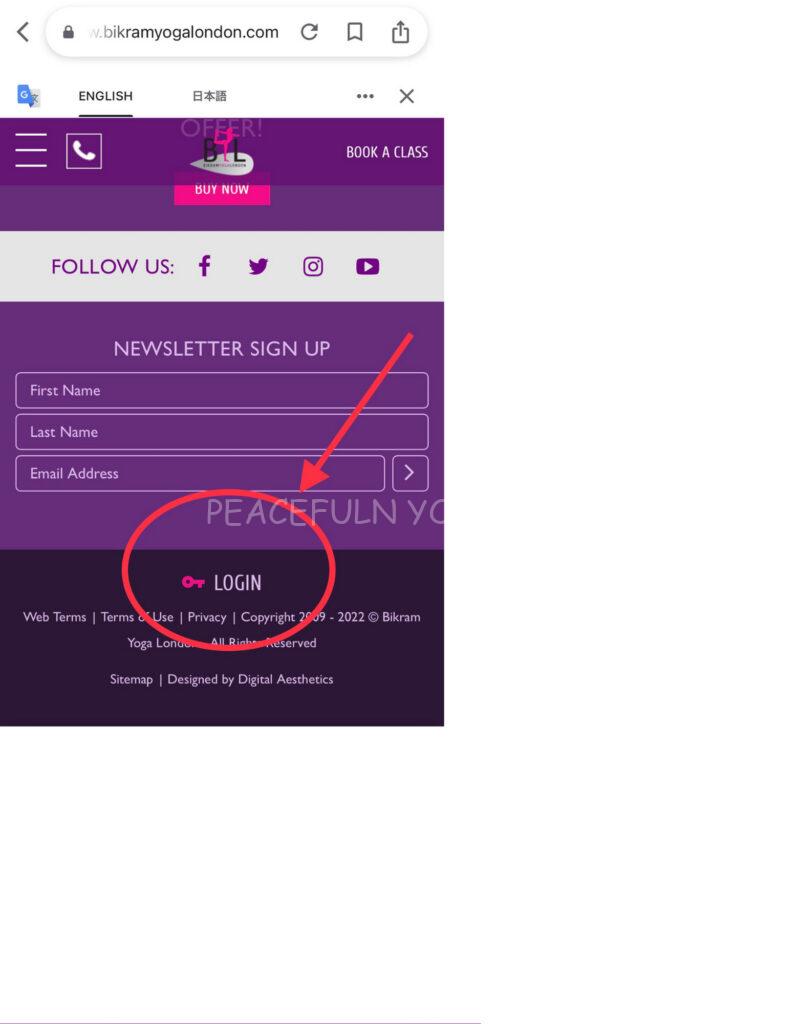Viewport: 796px width, 1024px height.
Task: Bookmark this page icon
Action: pyautogui.click(x=355, y=31)
